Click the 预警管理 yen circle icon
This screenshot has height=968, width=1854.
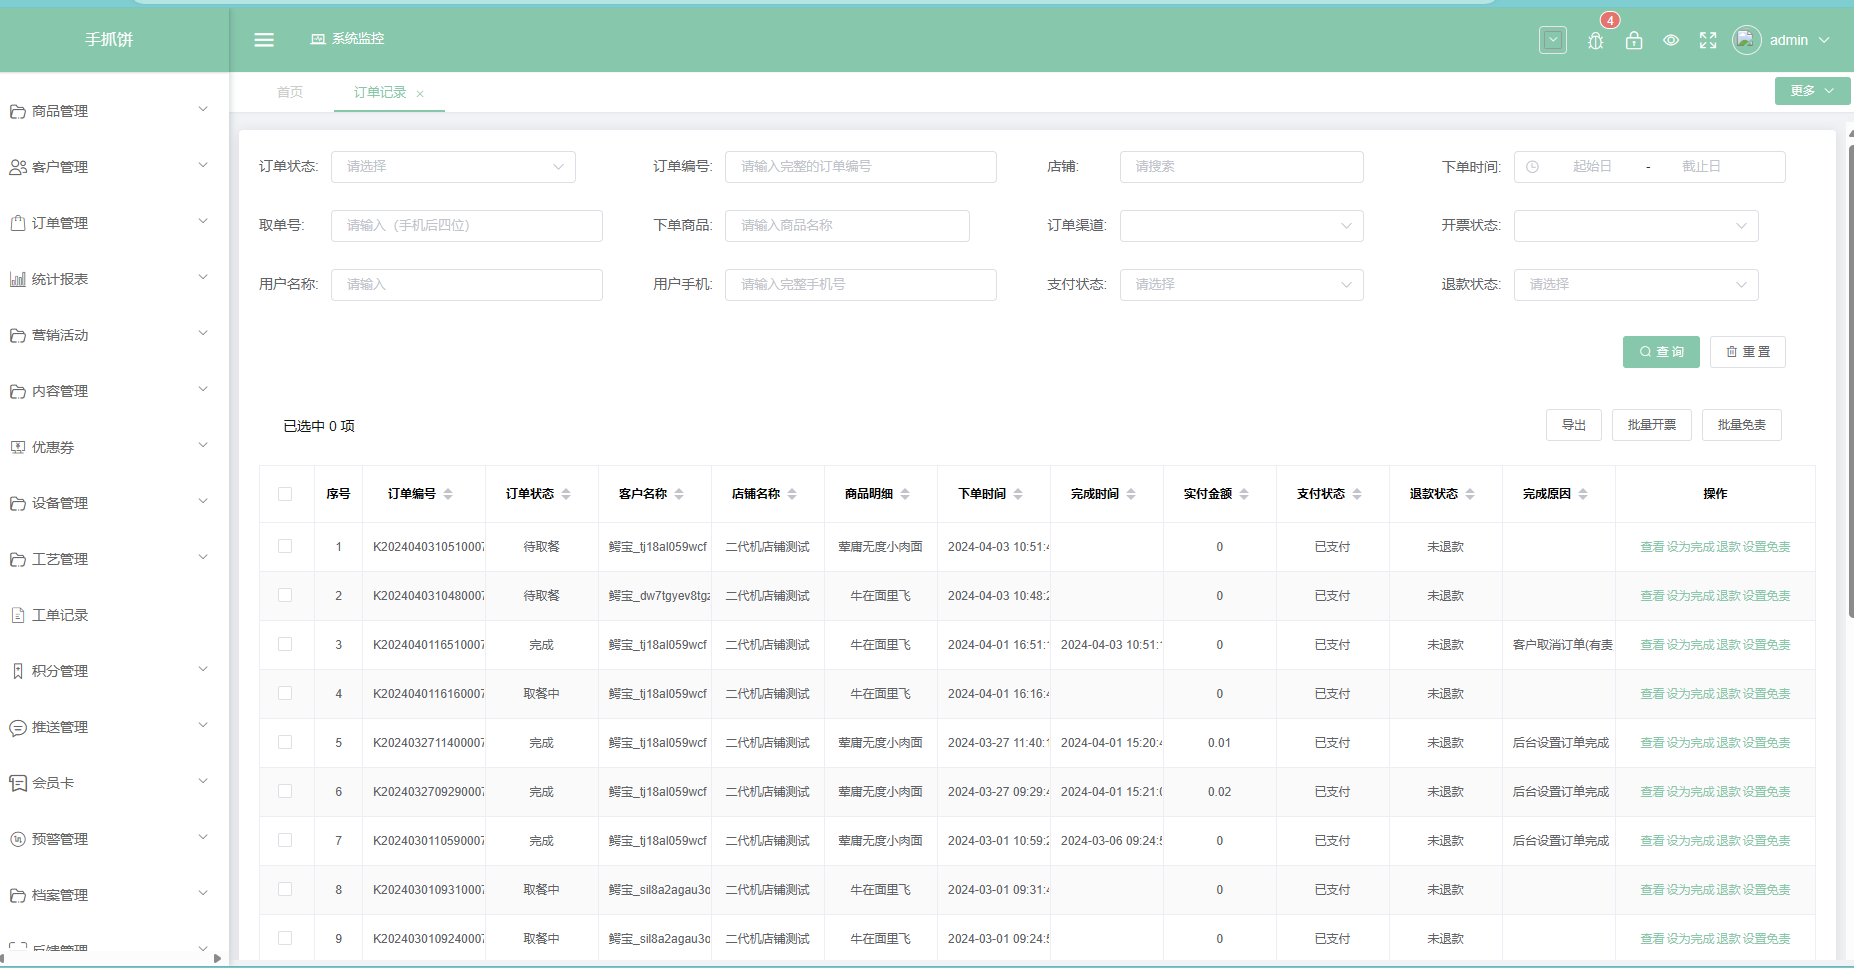coord(18,839)
